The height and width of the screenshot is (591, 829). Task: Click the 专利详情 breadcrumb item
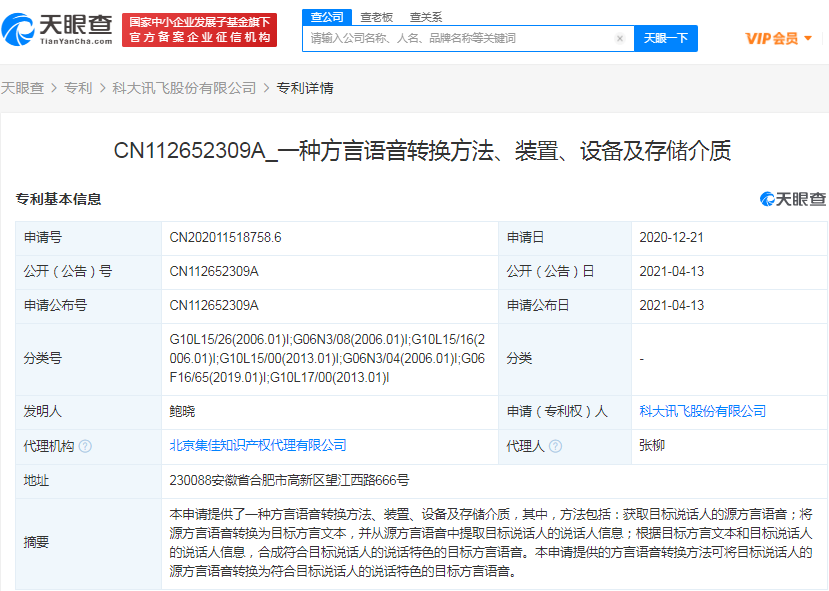coord(305,88)
